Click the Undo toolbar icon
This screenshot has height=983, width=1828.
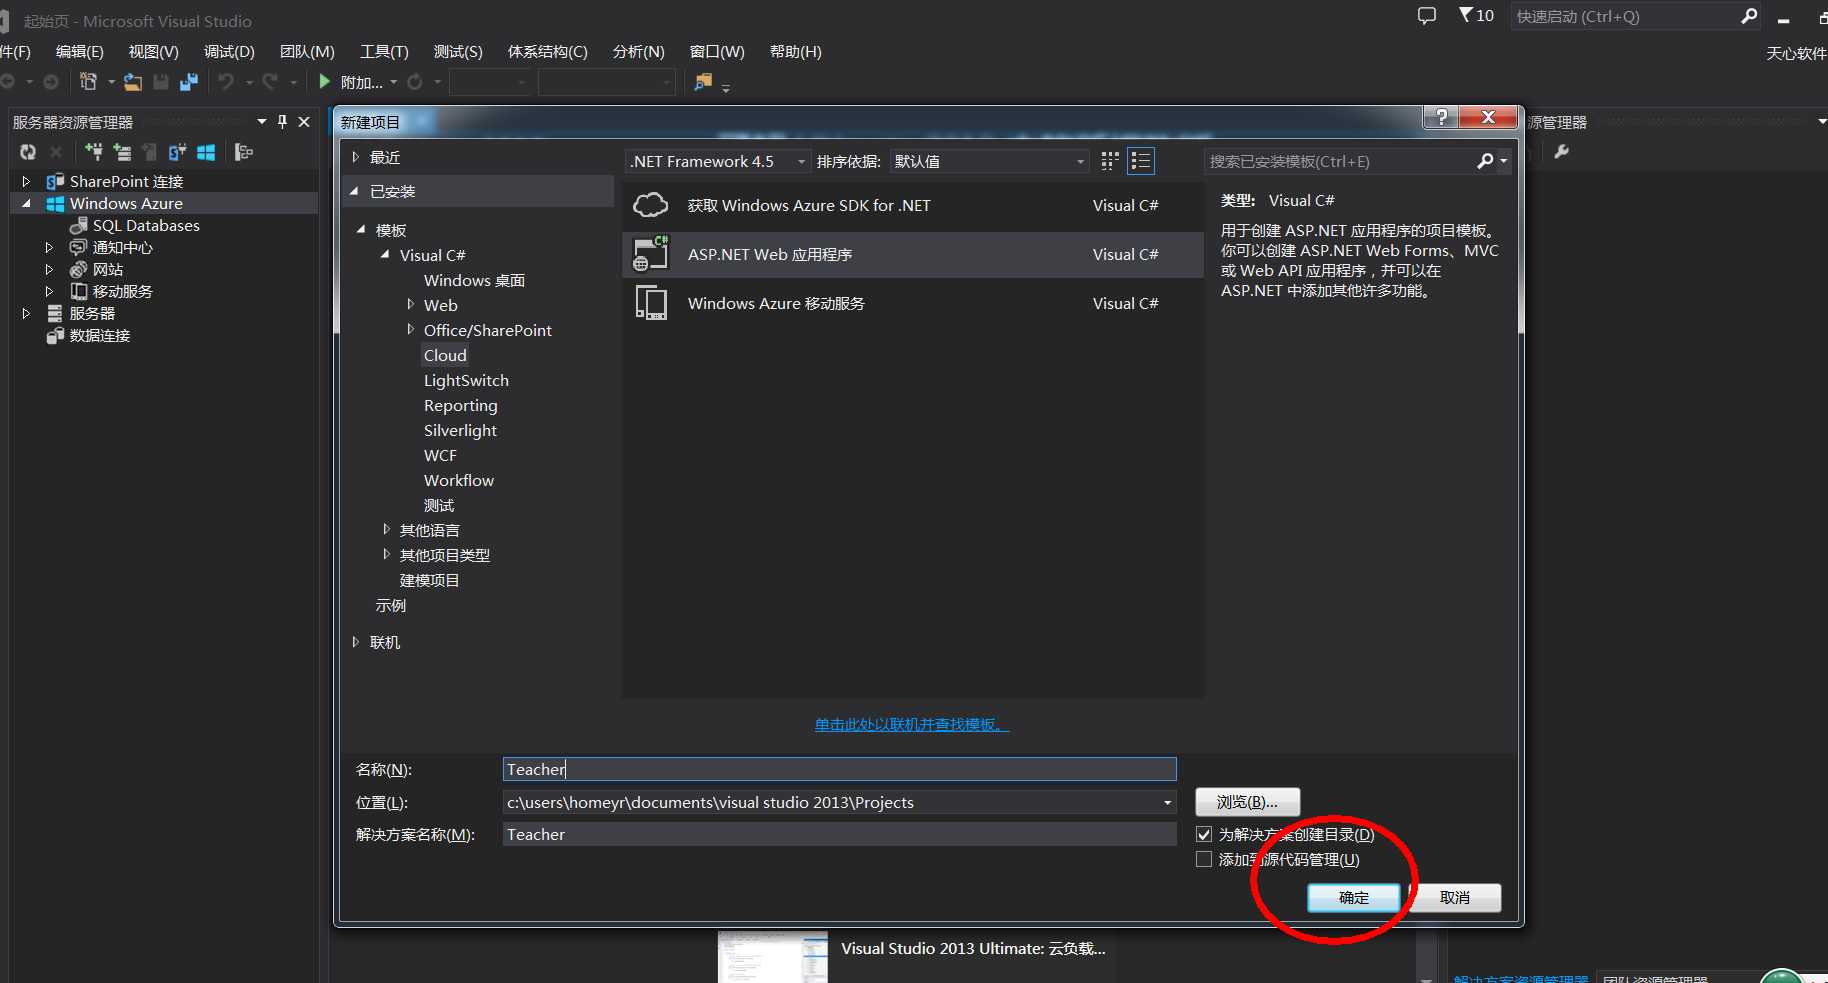(226, 82)
